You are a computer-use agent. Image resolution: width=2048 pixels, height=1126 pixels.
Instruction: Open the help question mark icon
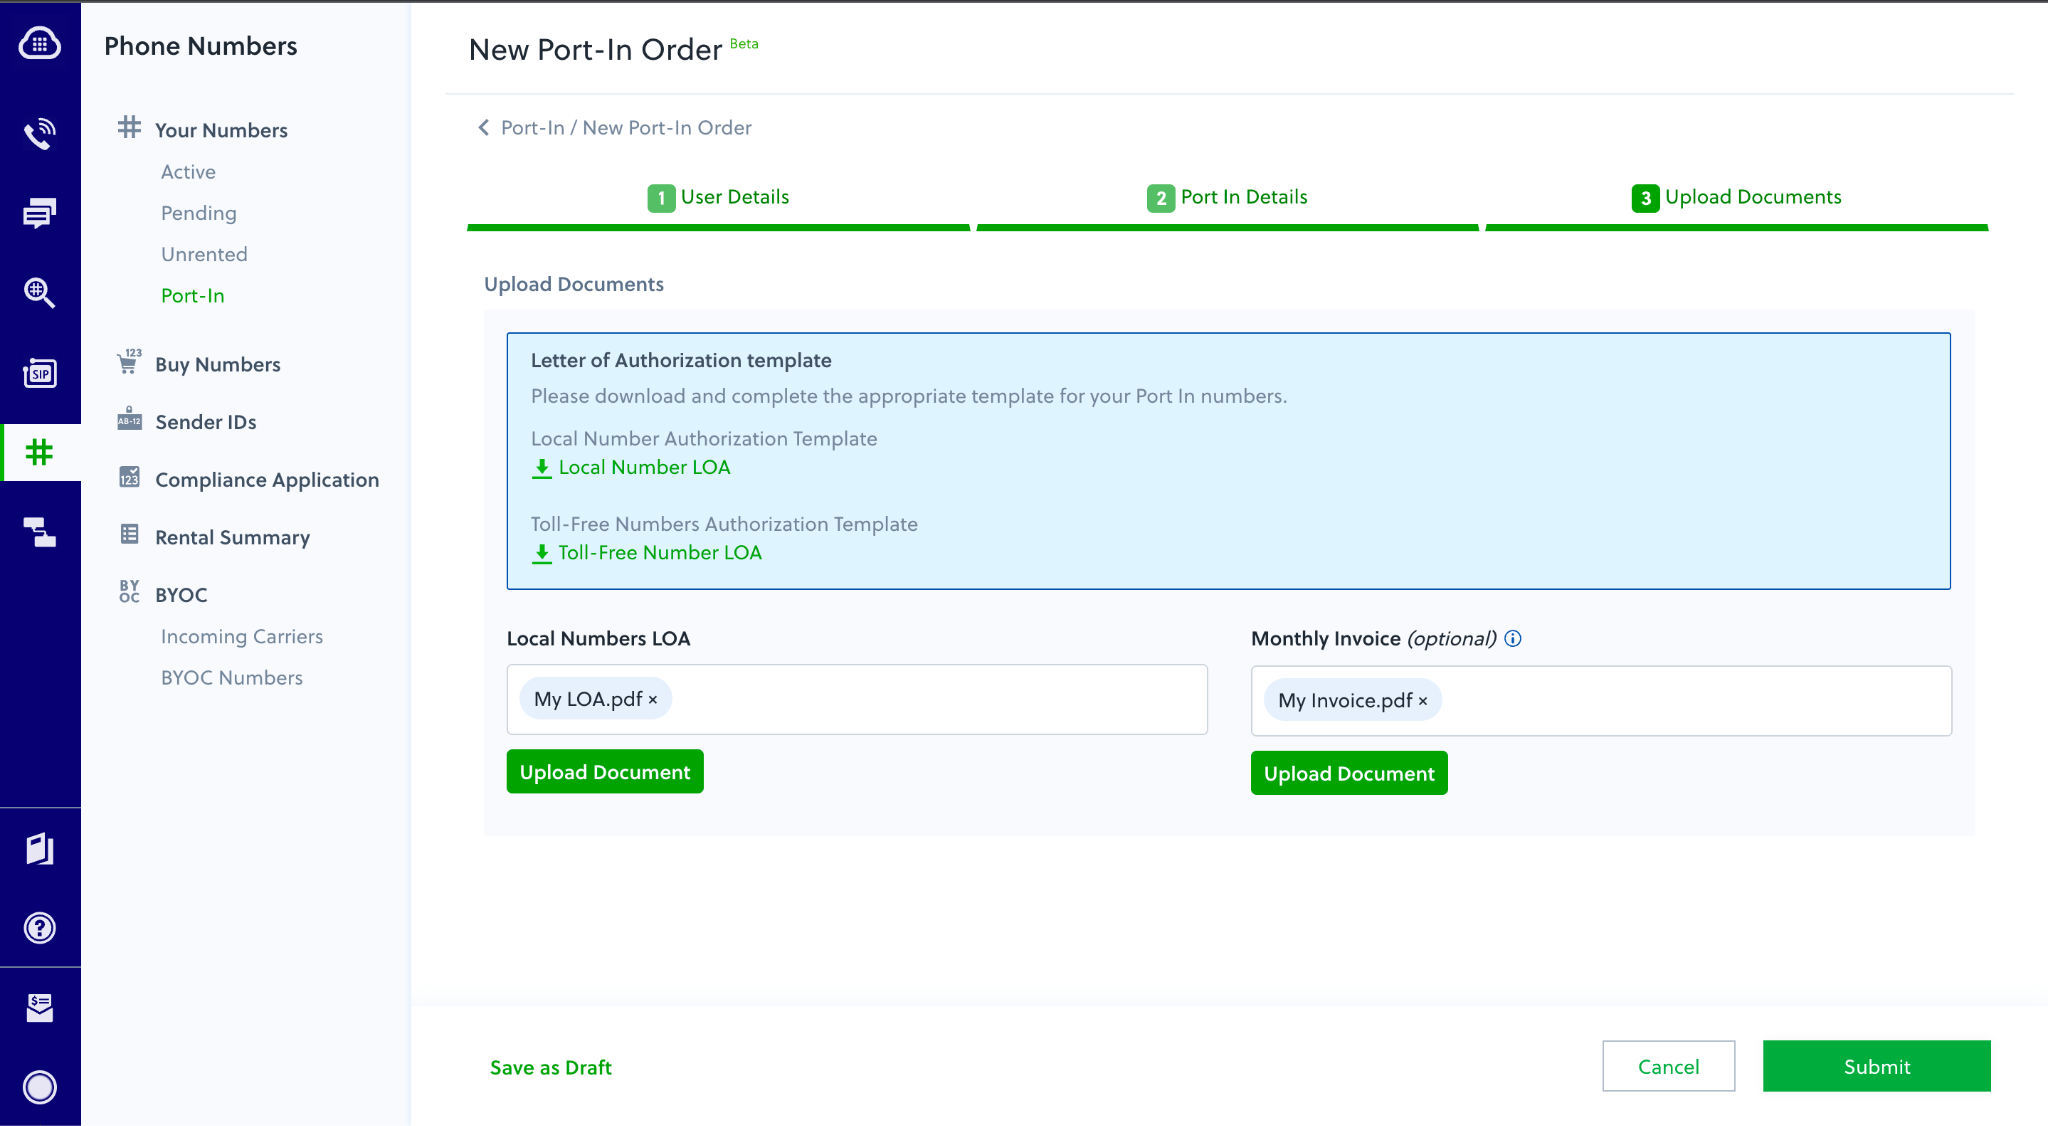point(40,928)
